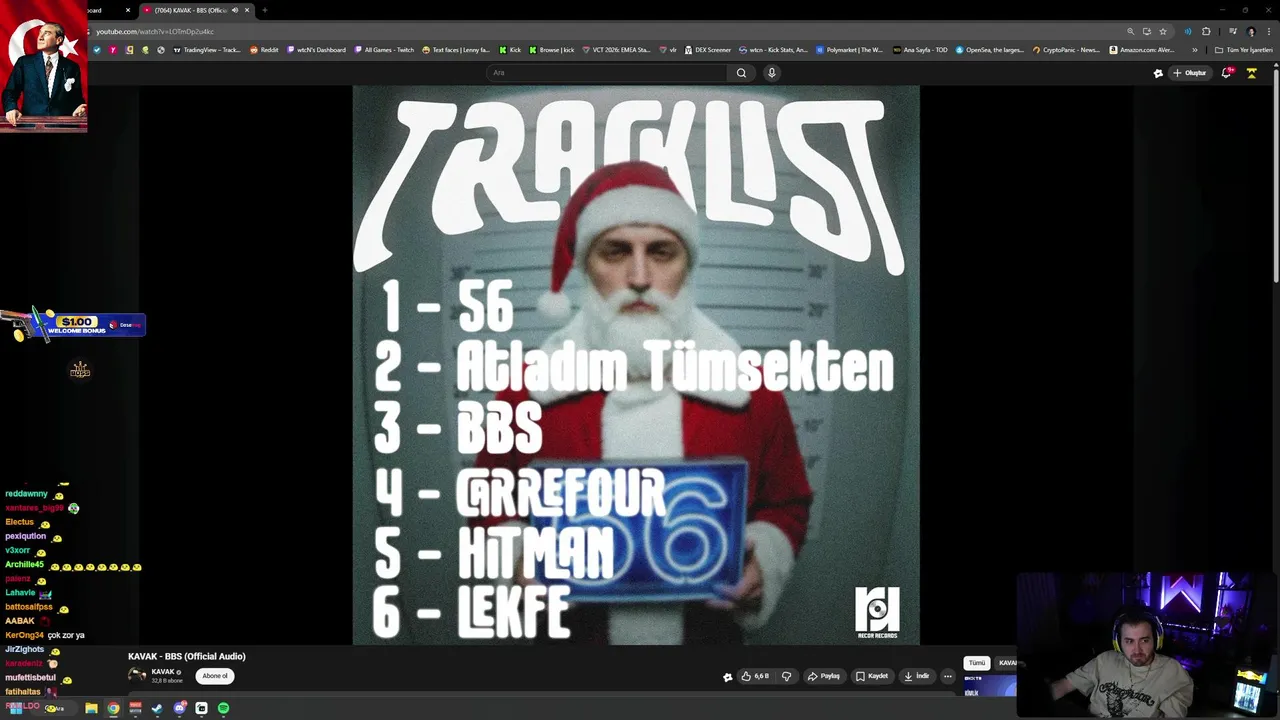Open the blue sound extension icon
The height and width of the screenshot is (720, 1280).
1188,31
